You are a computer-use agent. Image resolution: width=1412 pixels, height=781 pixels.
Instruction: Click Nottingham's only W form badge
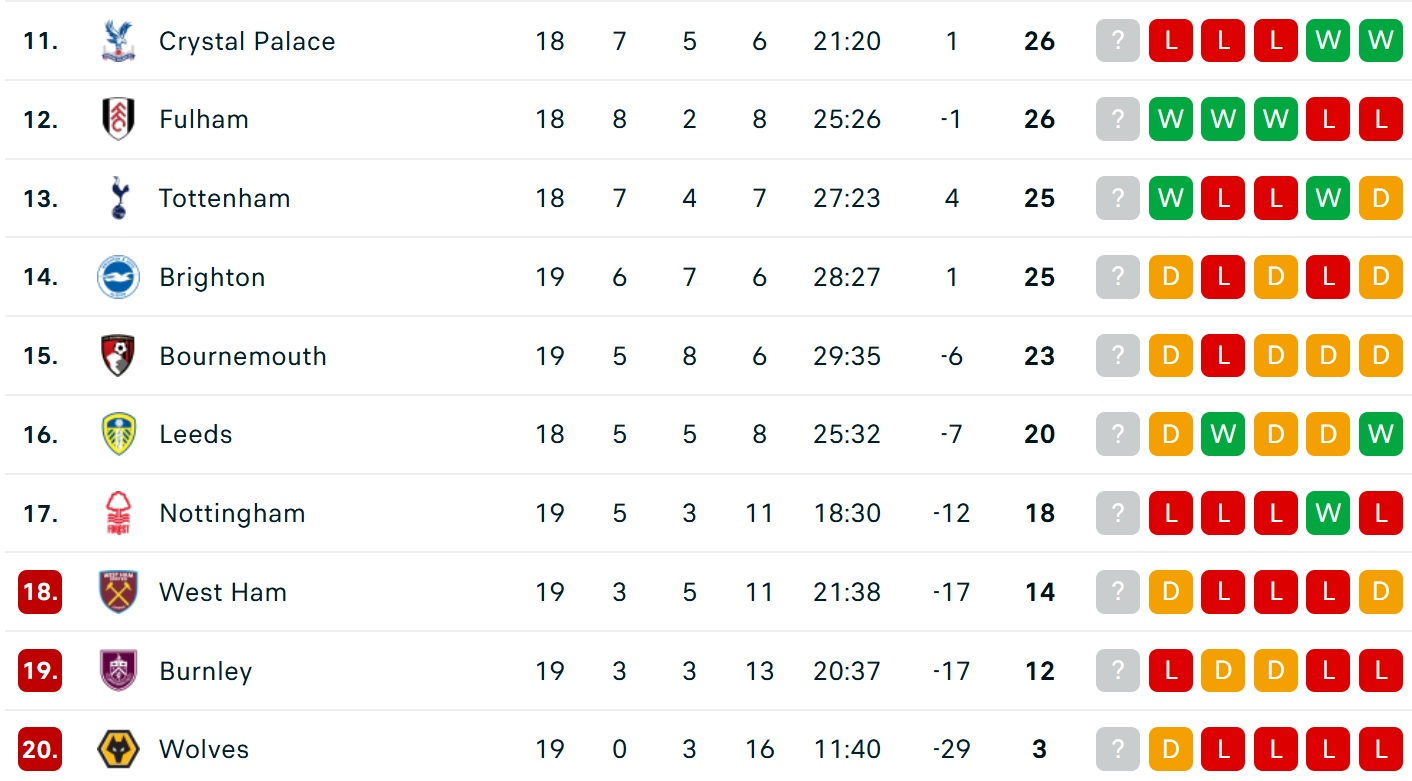pos(1328,513)
